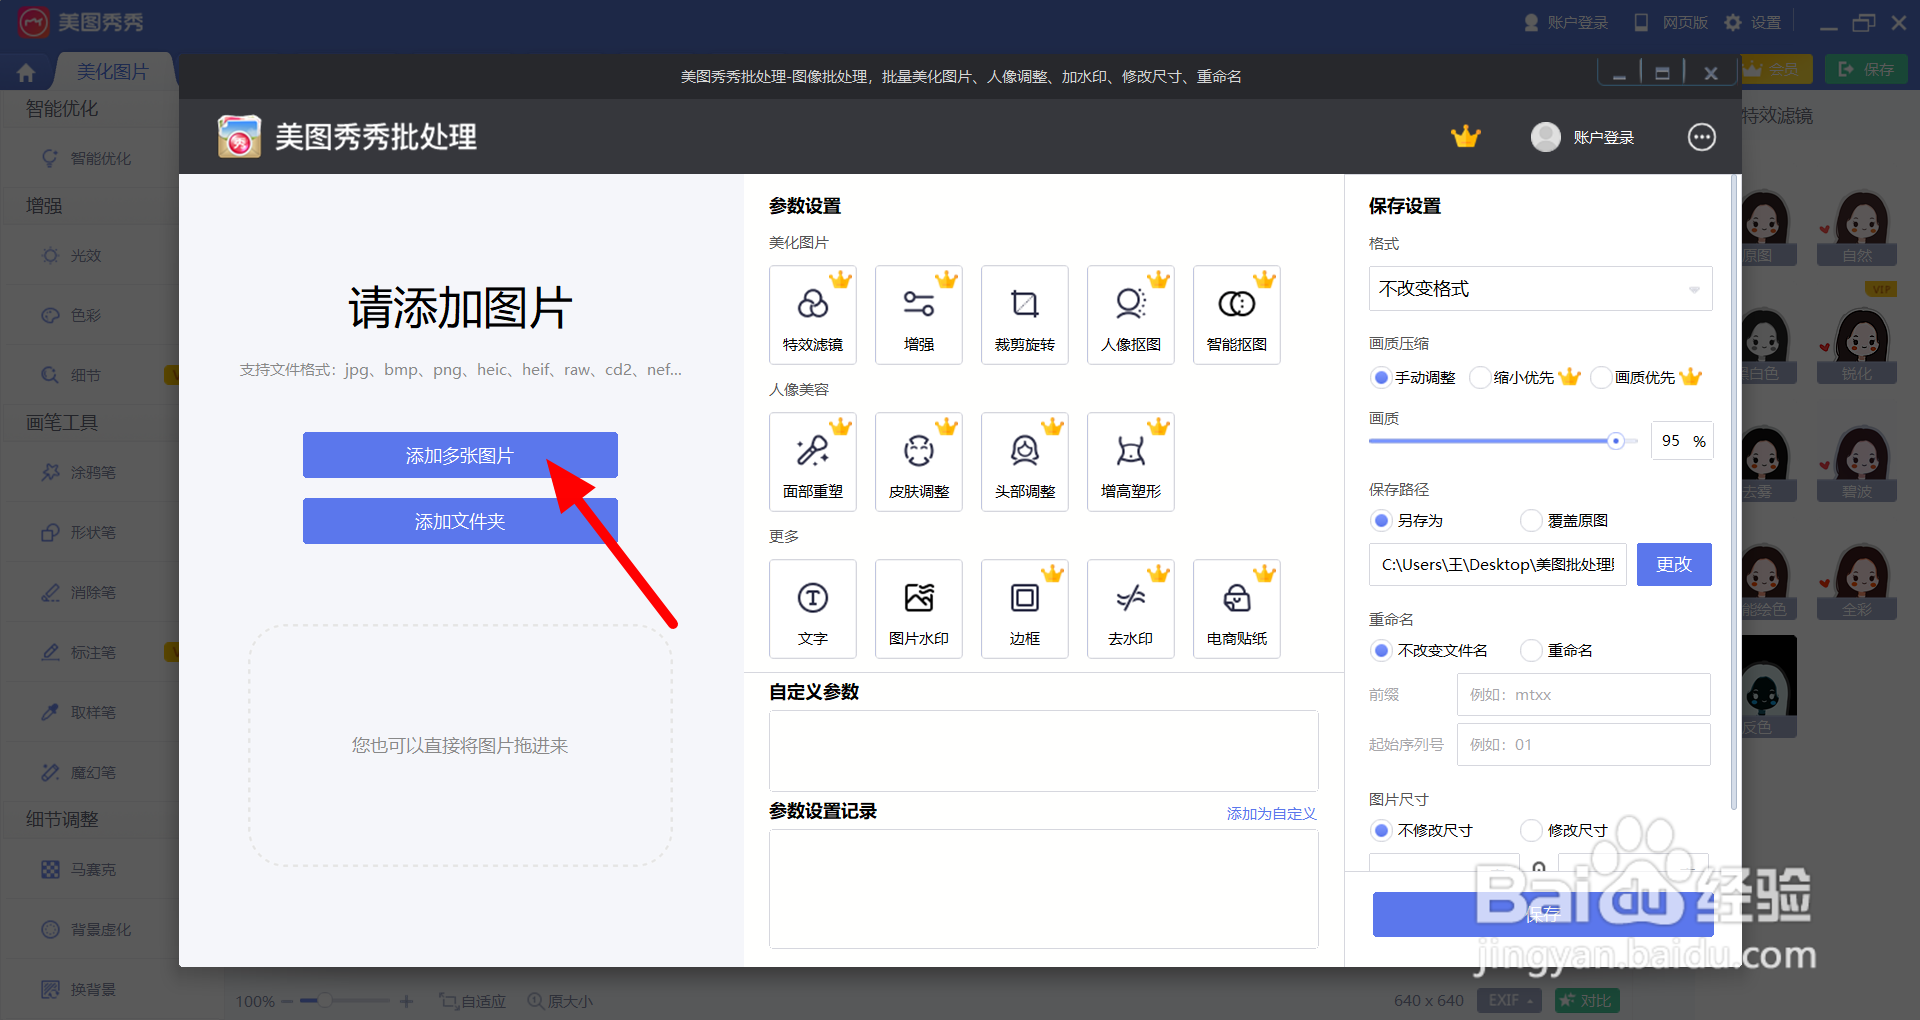Click the 账户登录 avatar in batch window

point(1545,137)
